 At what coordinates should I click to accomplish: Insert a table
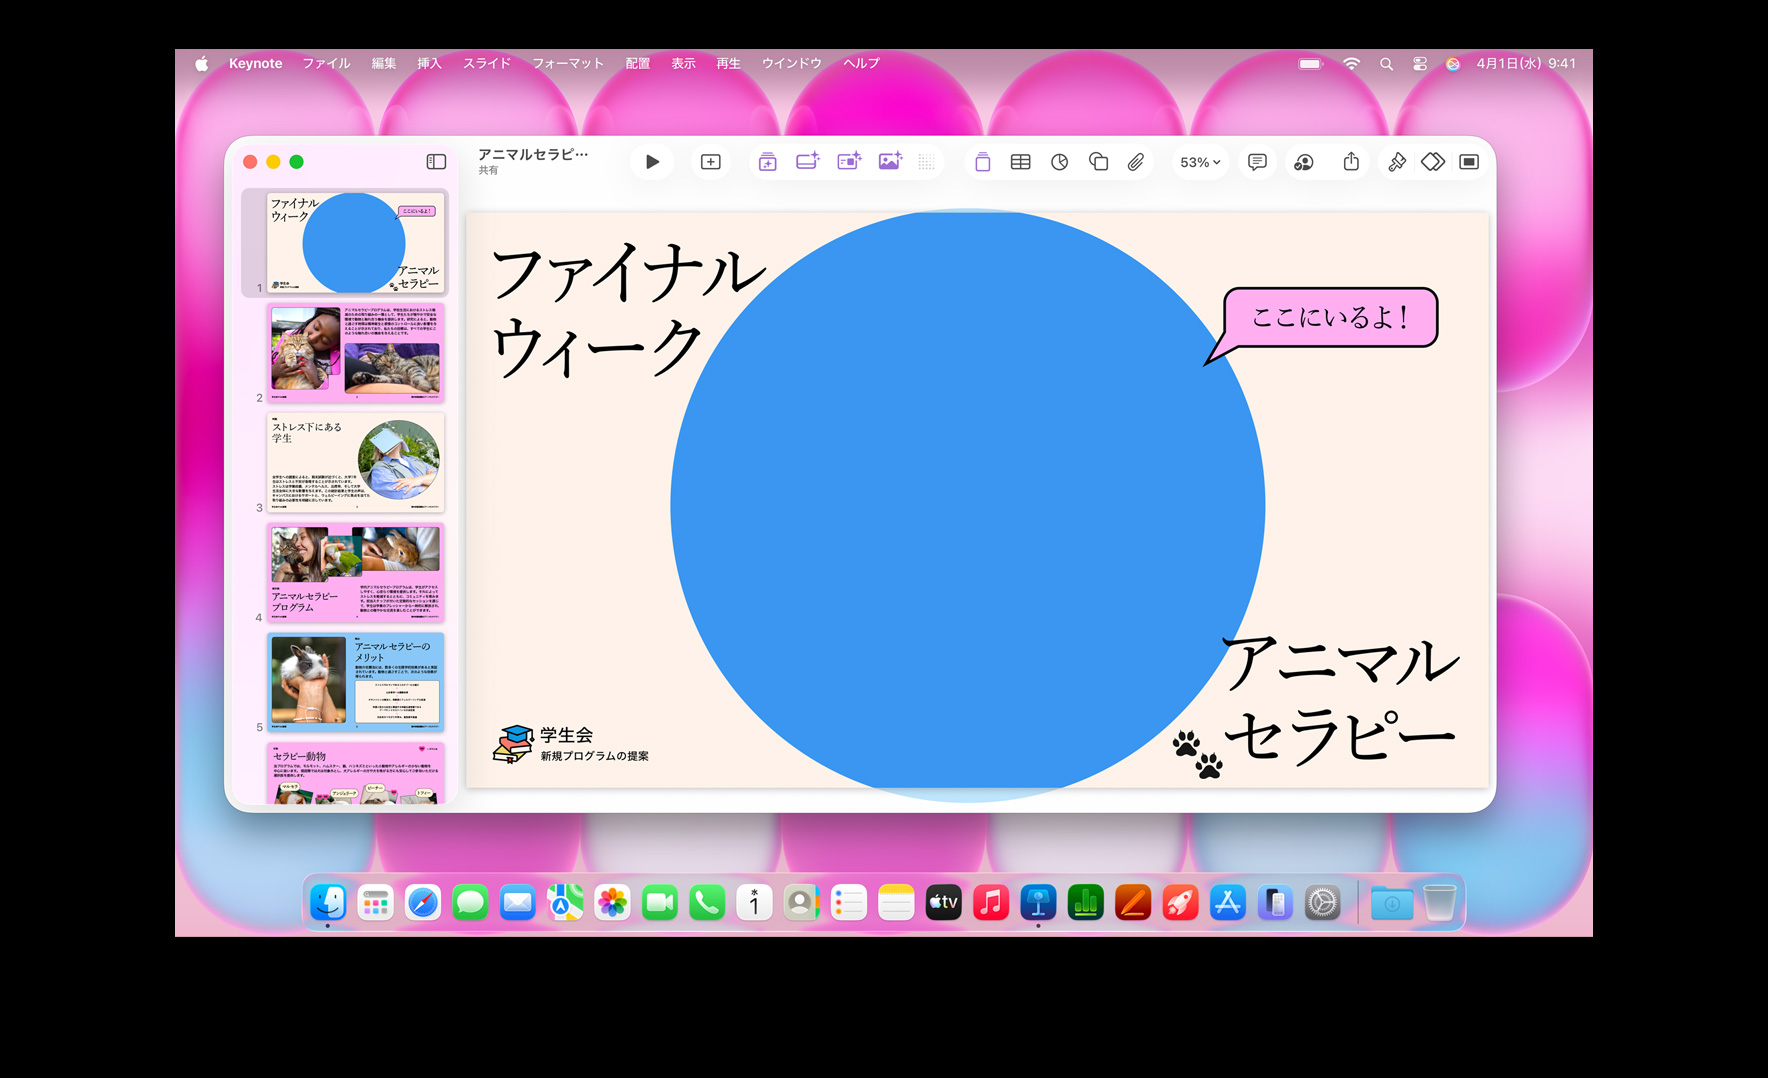tap(1020, 162)
